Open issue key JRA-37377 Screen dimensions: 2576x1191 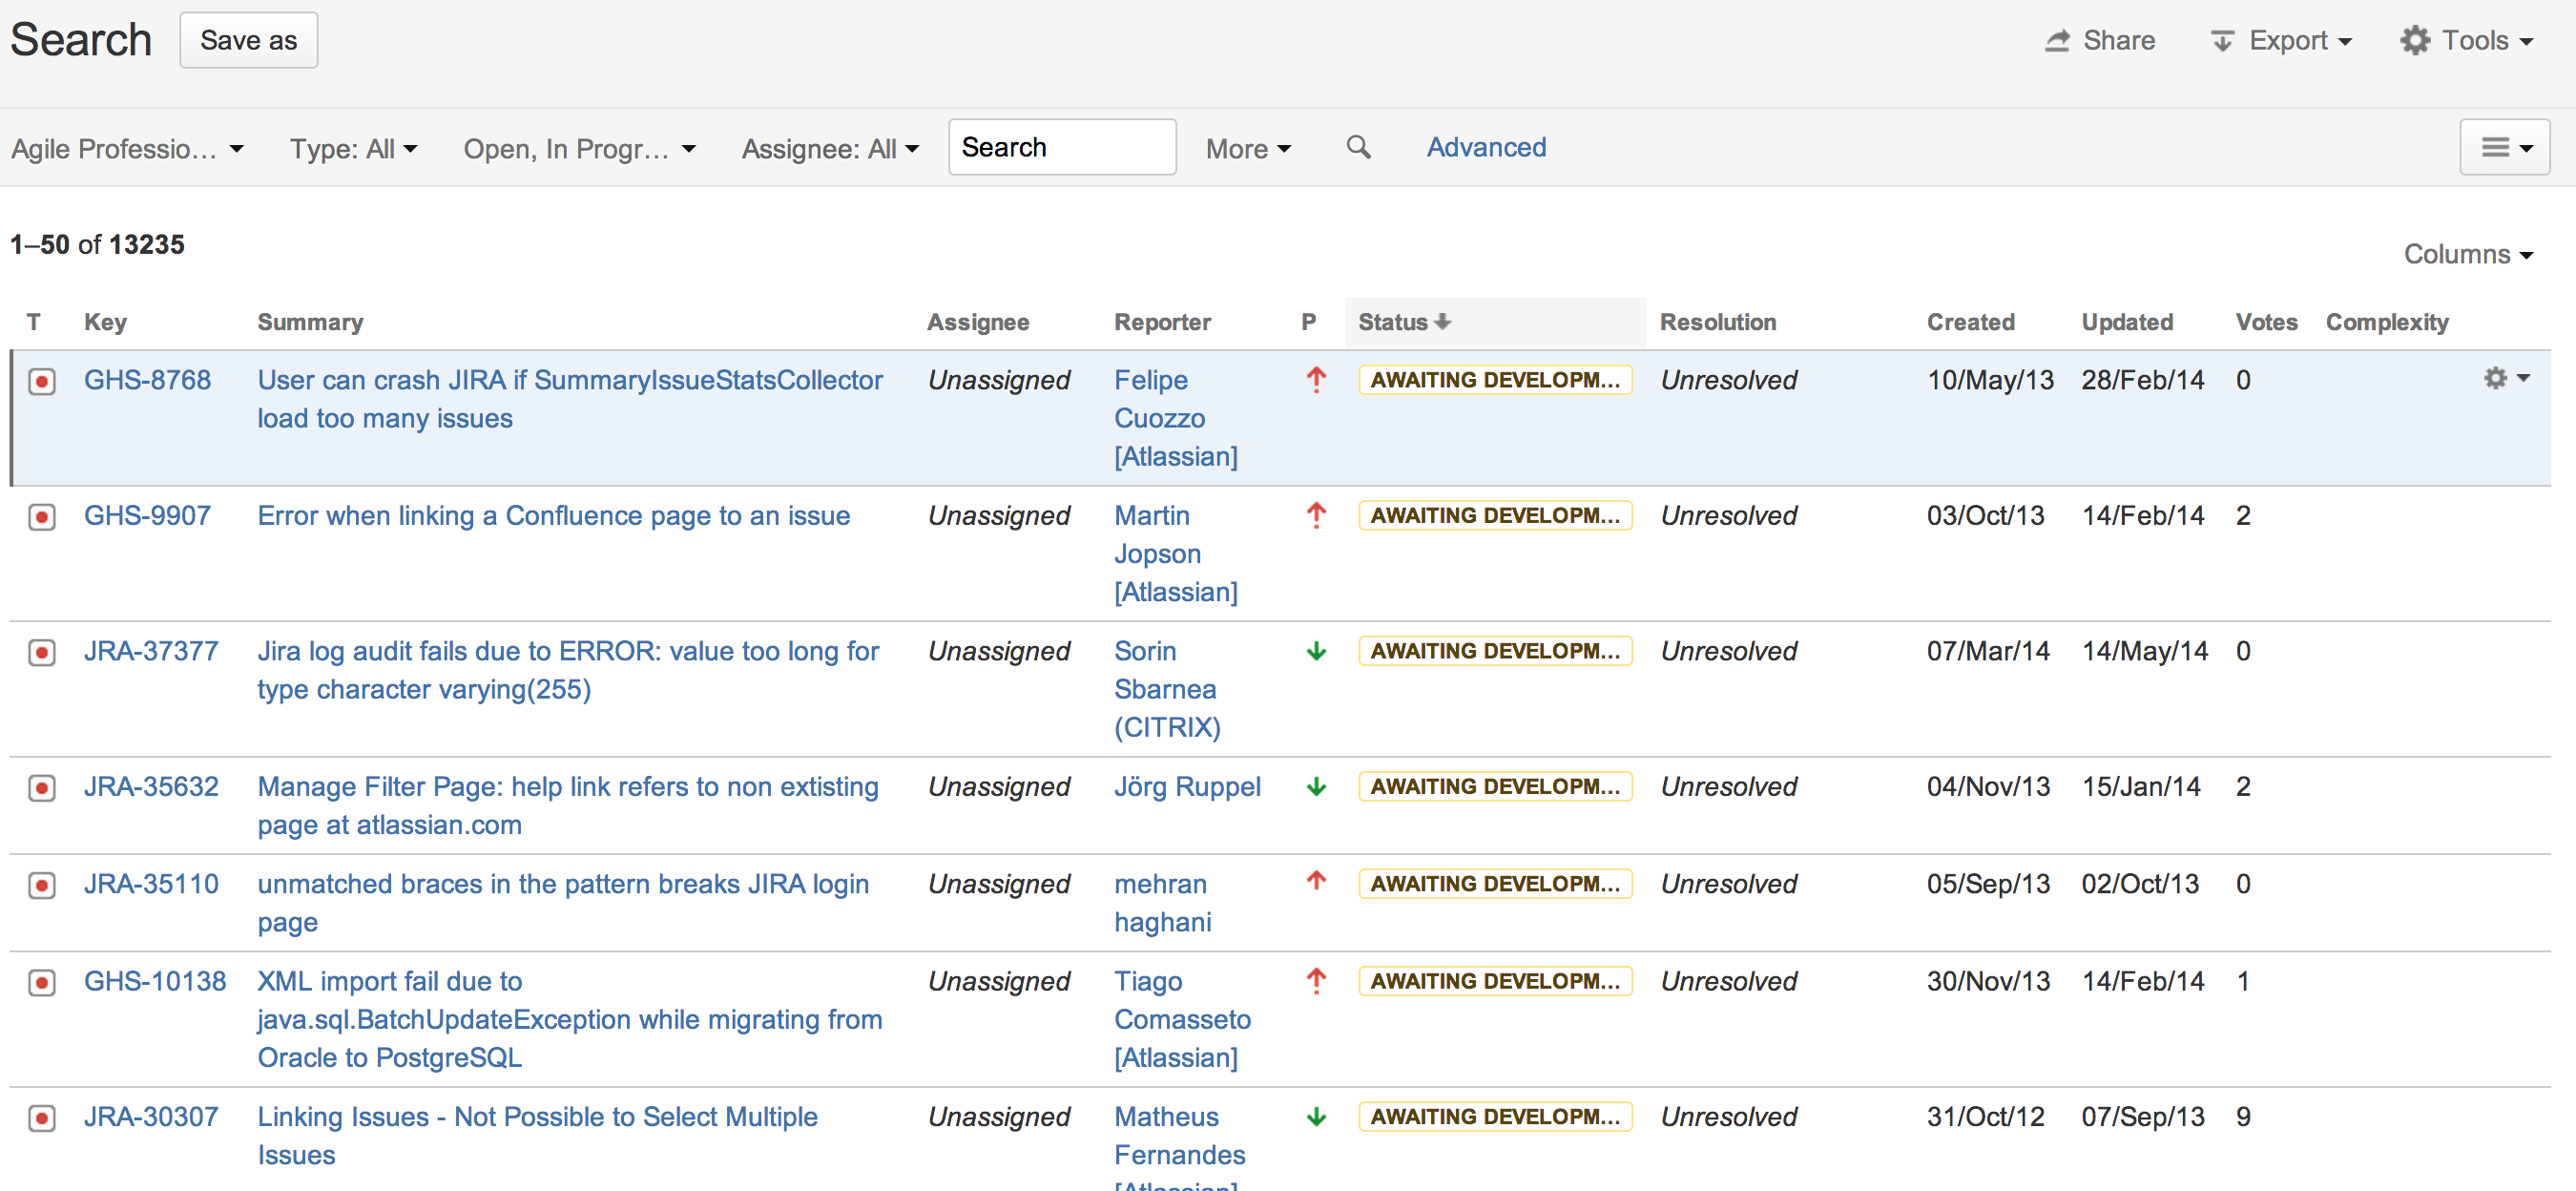[x=151, y=652]
